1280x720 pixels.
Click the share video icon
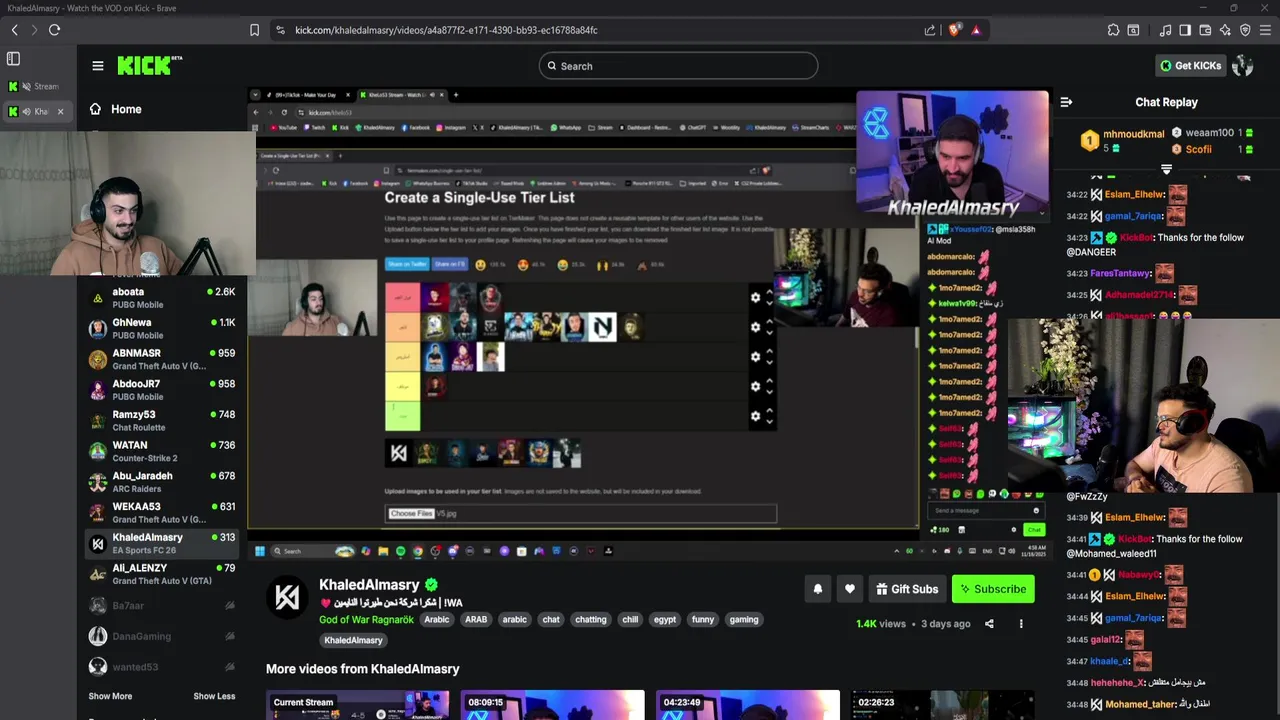point(989,624)
